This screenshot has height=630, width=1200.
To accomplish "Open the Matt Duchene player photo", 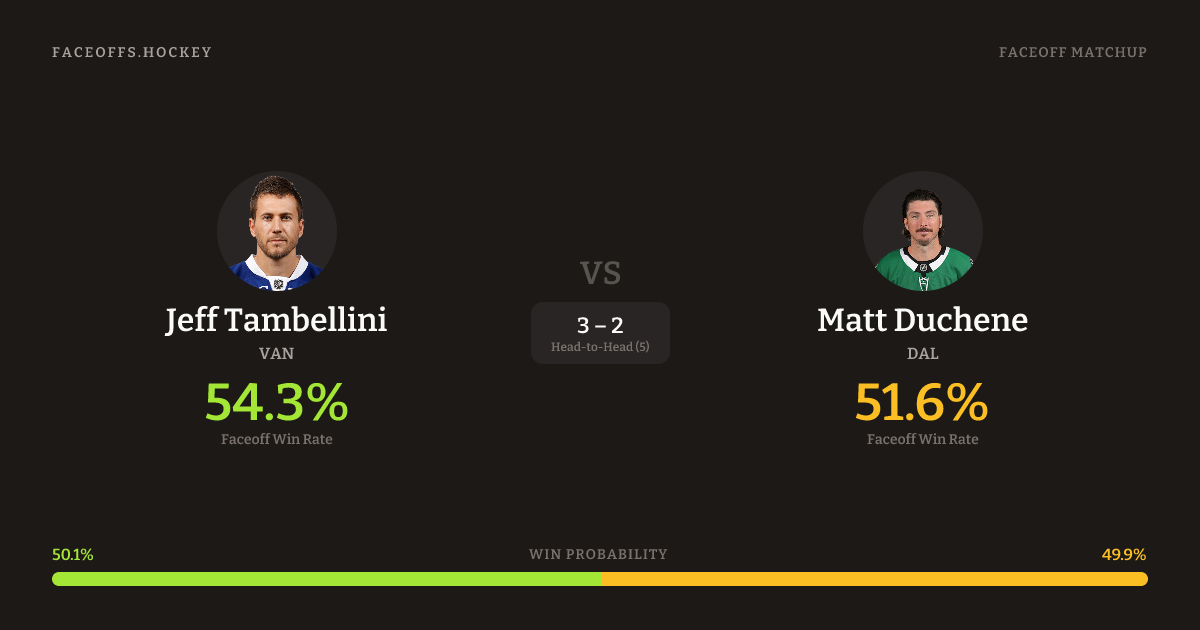I will pos(922,231).
